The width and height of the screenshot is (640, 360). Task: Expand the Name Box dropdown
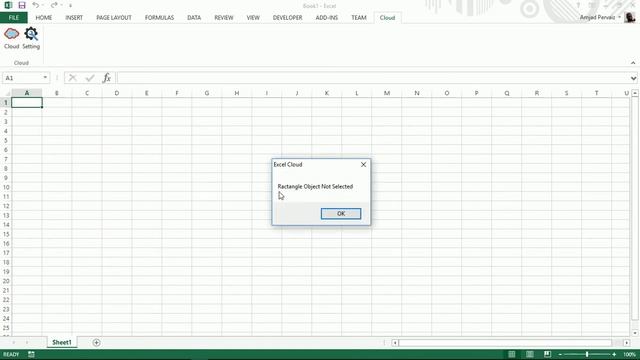[x=45, y=78]
